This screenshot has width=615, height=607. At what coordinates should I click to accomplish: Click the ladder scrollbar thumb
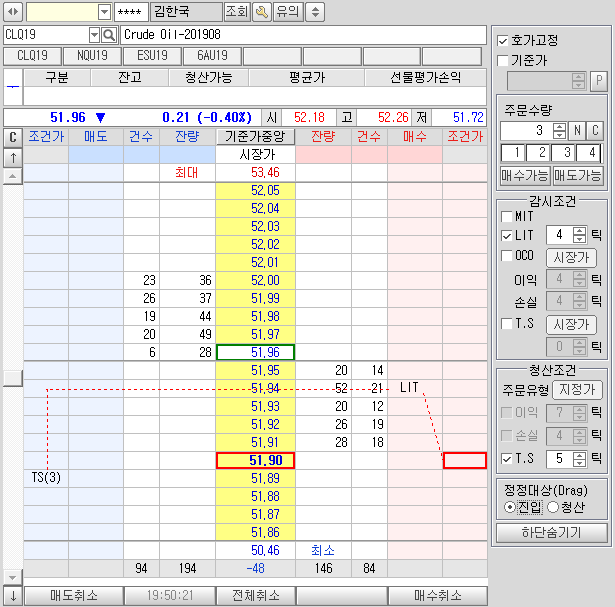pyautogui.click(x=13, y=378)
